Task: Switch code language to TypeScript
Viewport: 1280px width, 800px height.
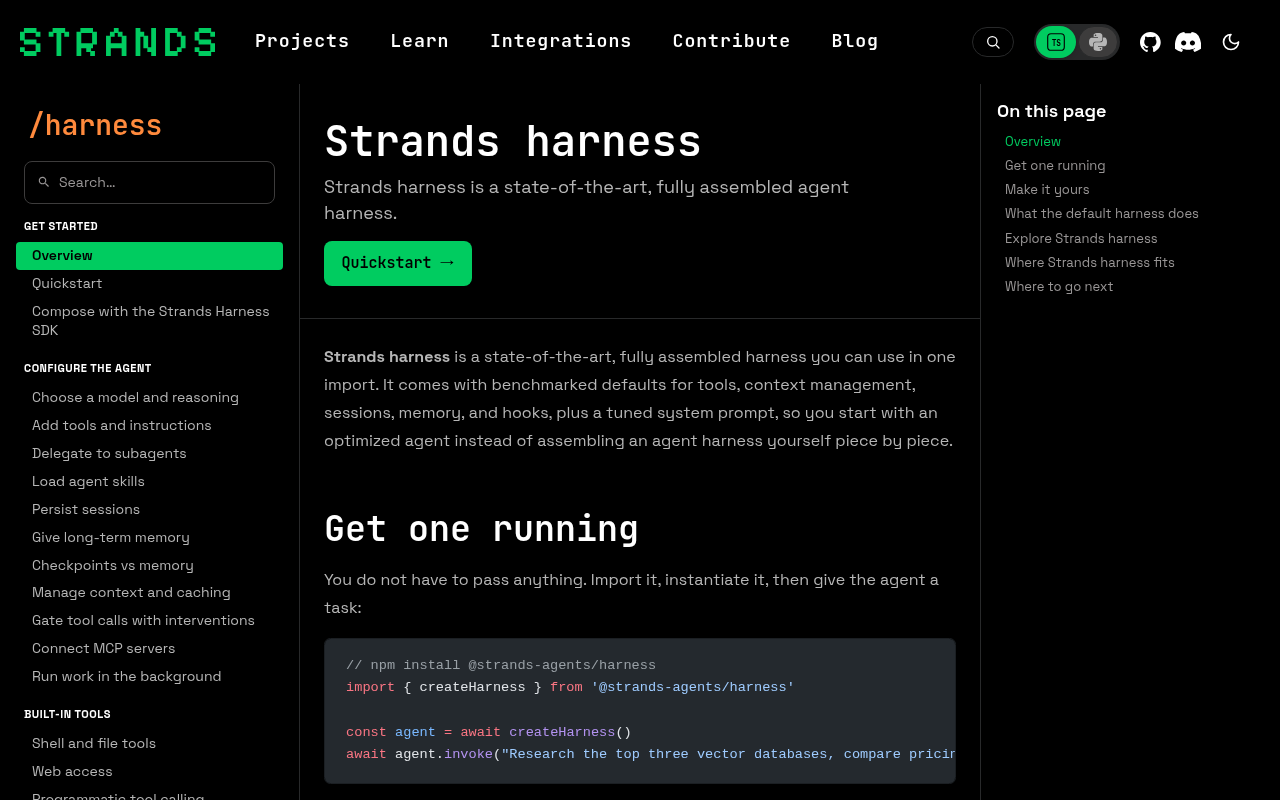Action: 1056,42
